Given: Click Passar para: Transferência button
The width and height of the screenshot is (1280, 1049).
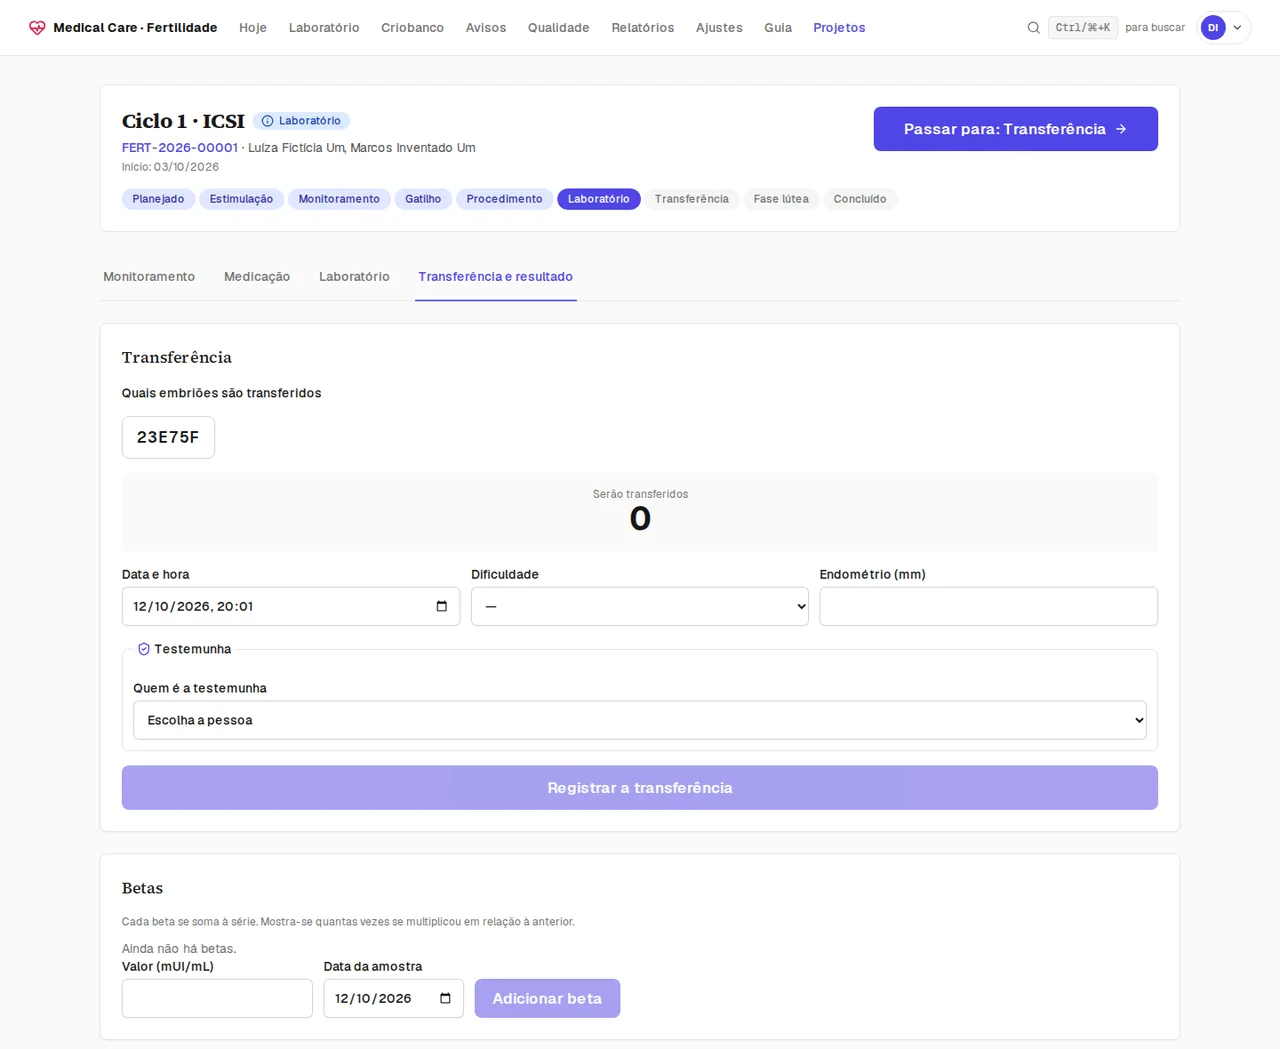Looking at the screenshot, I should click(x=1016, y=129).
